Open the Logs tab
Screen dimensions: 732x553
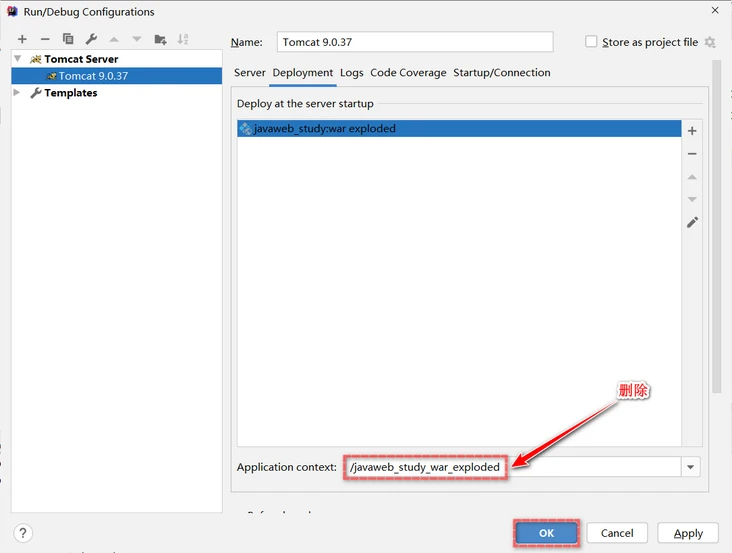[x=352, y=73]
